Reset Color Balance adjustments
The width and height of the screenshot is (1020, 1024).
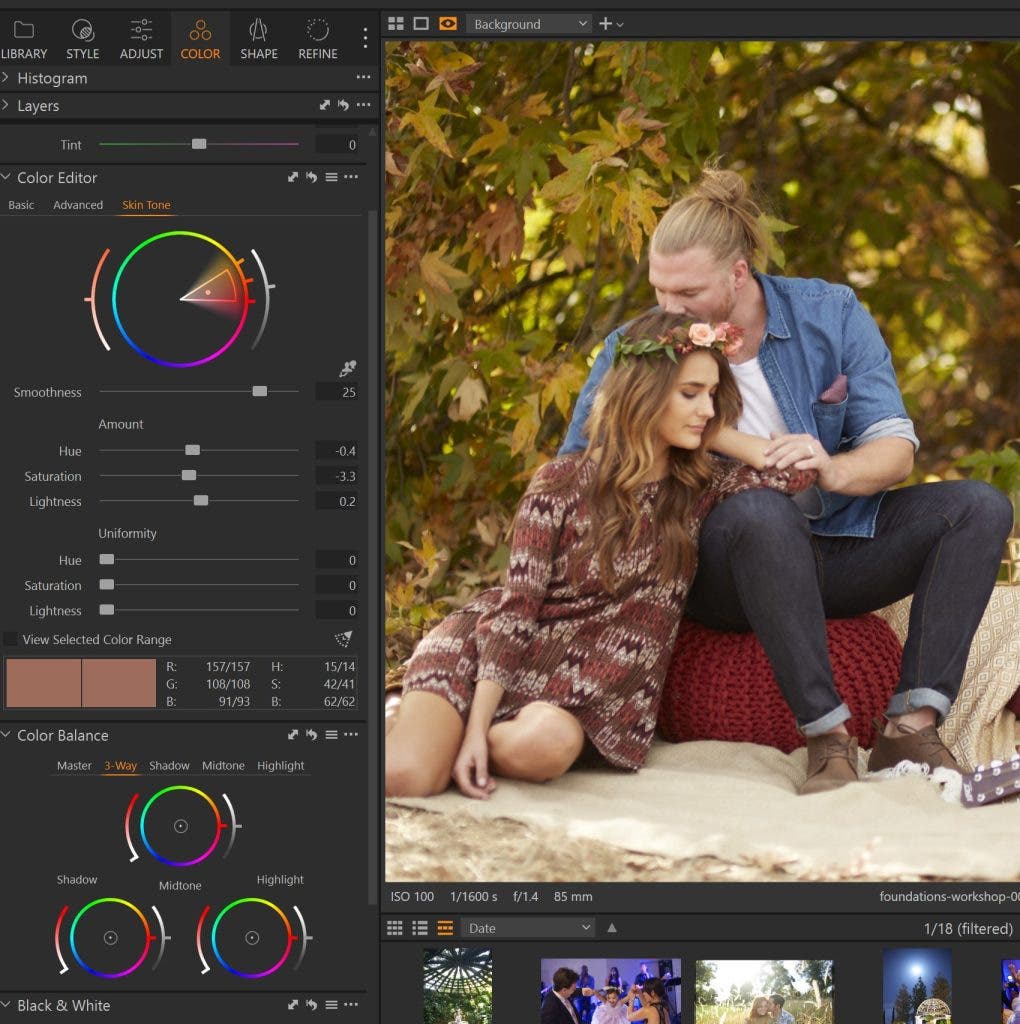pyautogui.click(x=311, y=735)
